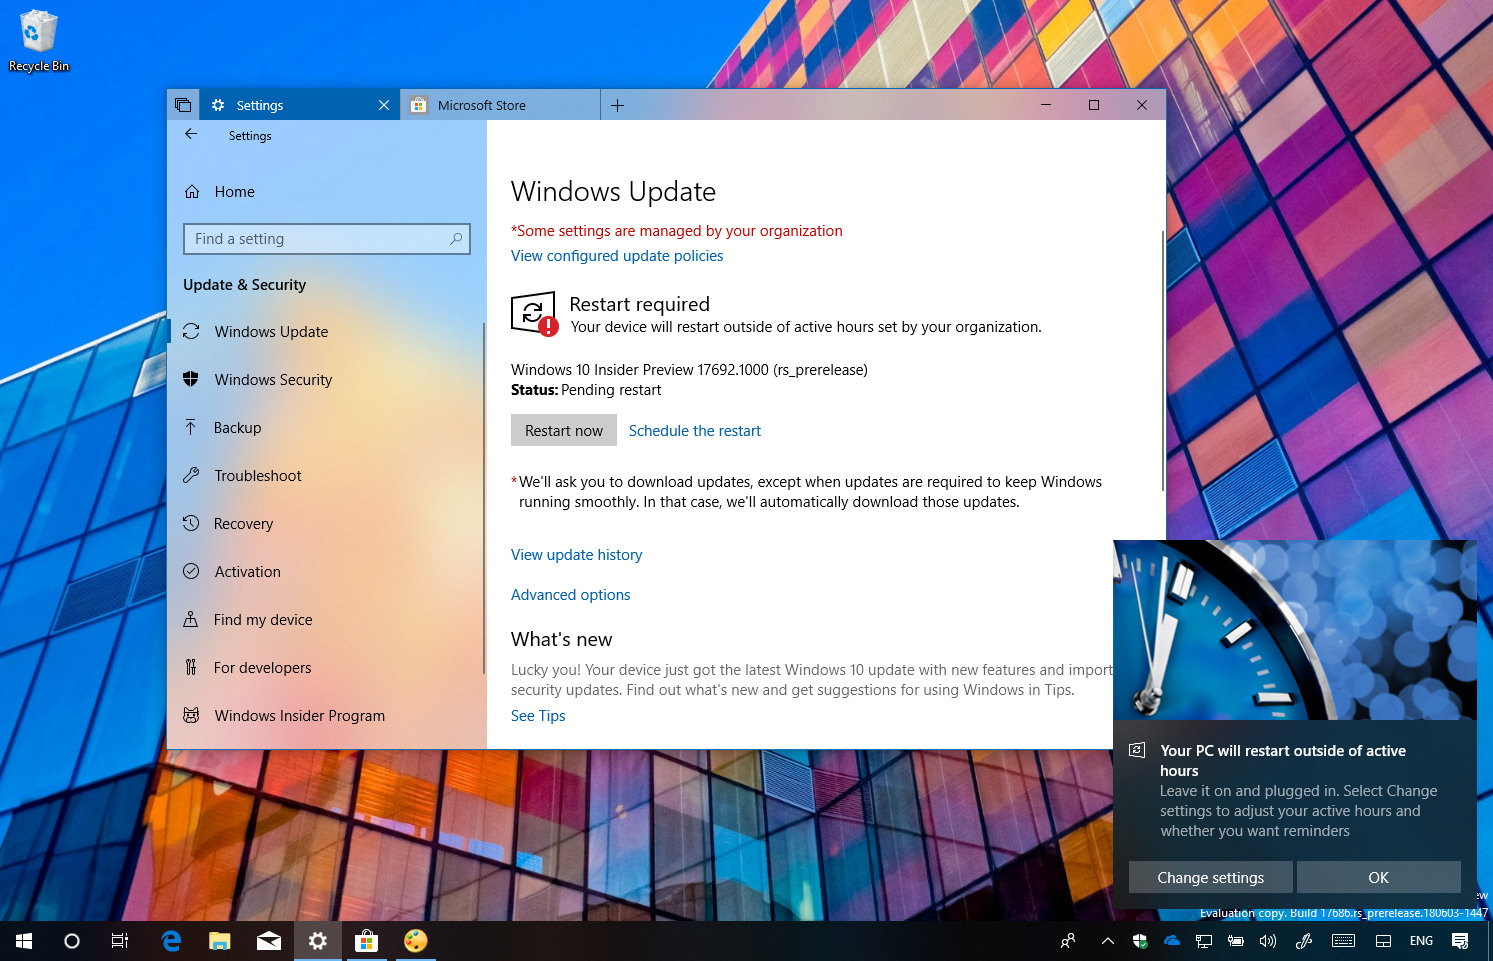The image size is (1493, 961).
Task: Dismiss notification with OK button
Action: 1379,877
